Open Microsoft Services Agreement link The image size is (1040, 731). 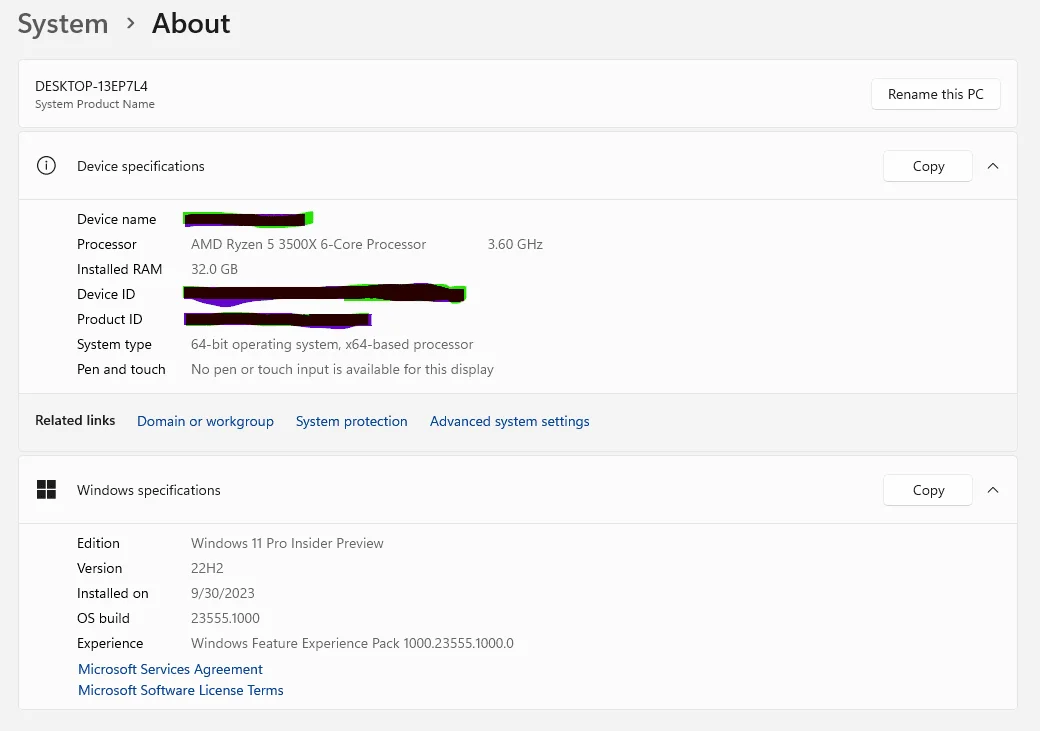coord(170,669)
